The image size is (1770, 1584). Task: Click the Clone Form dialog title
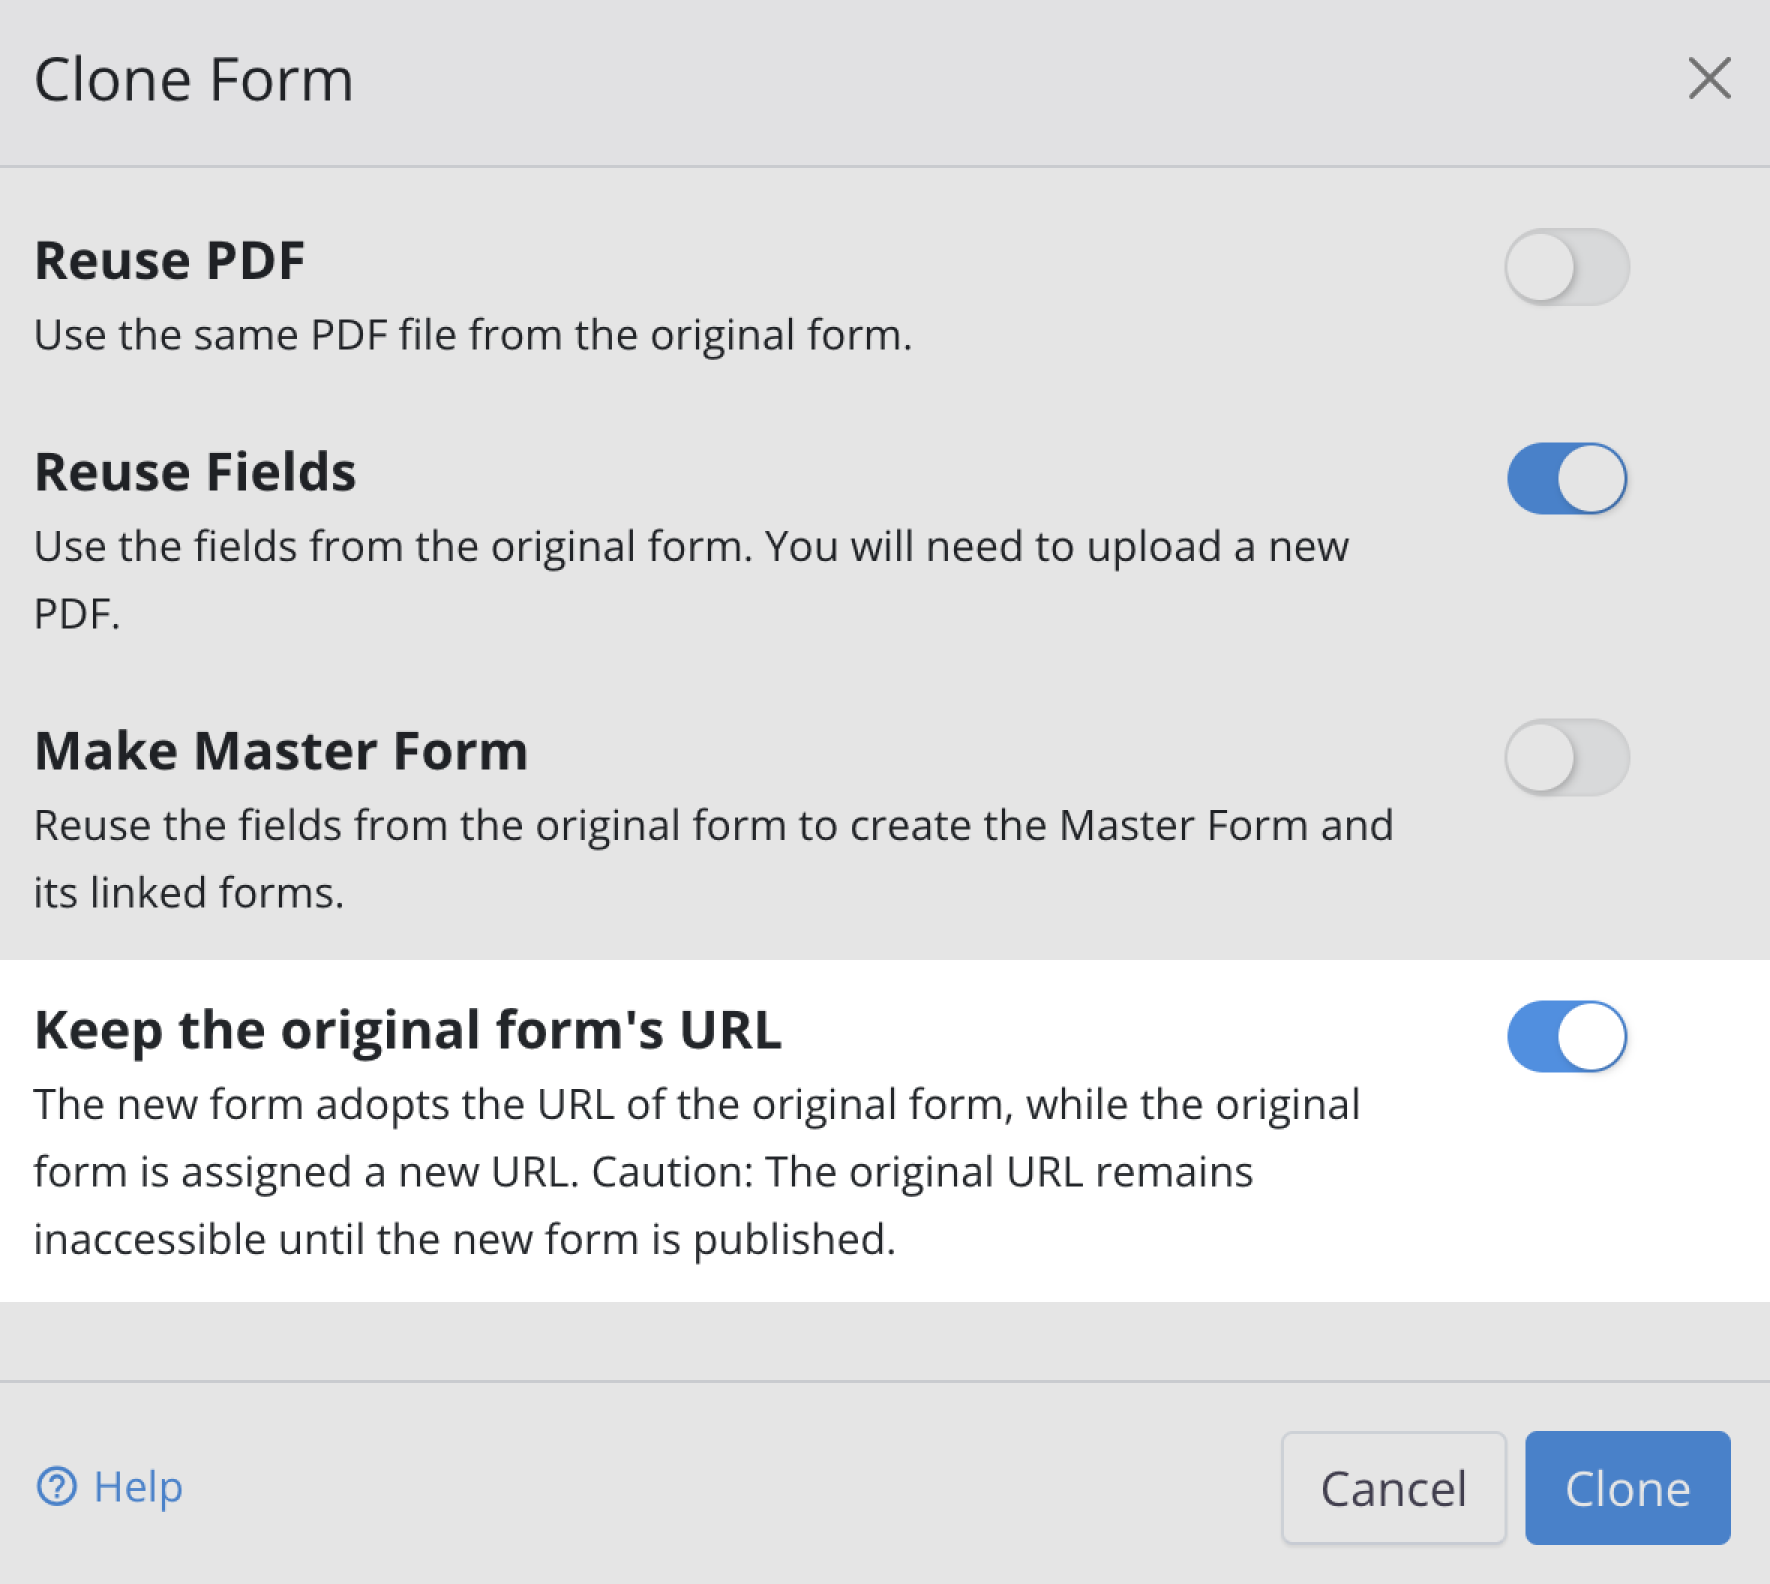[x=194, y=80]
